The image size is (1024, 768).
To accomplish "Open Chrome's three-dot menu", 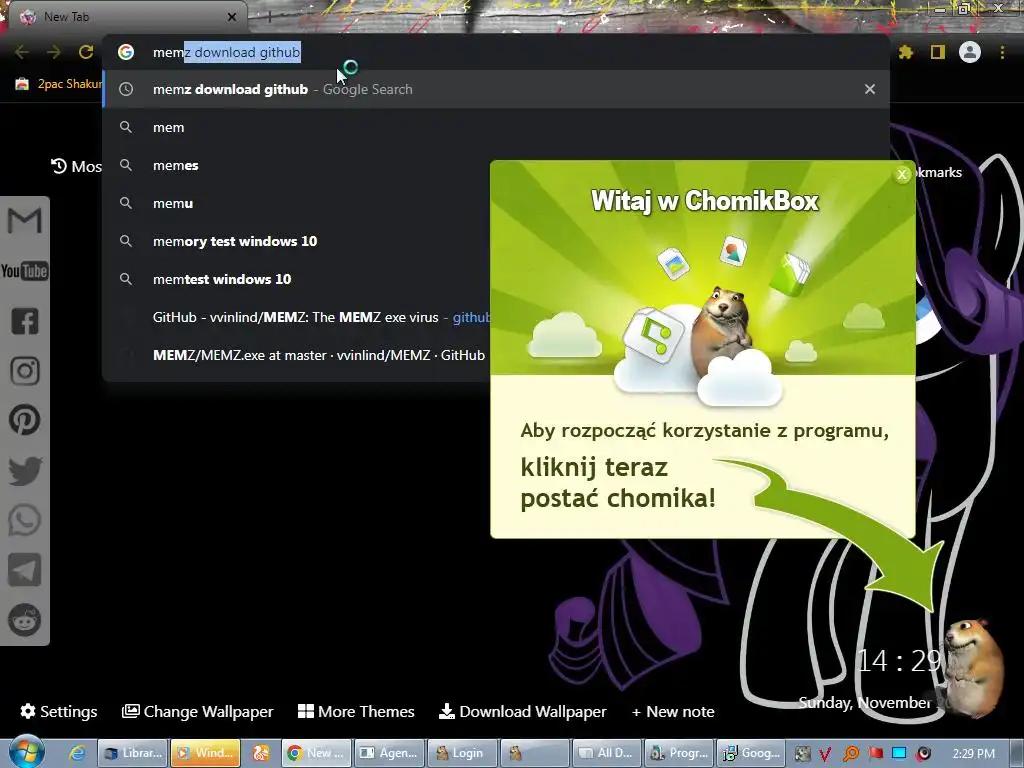I will [x=1002, y=52].
